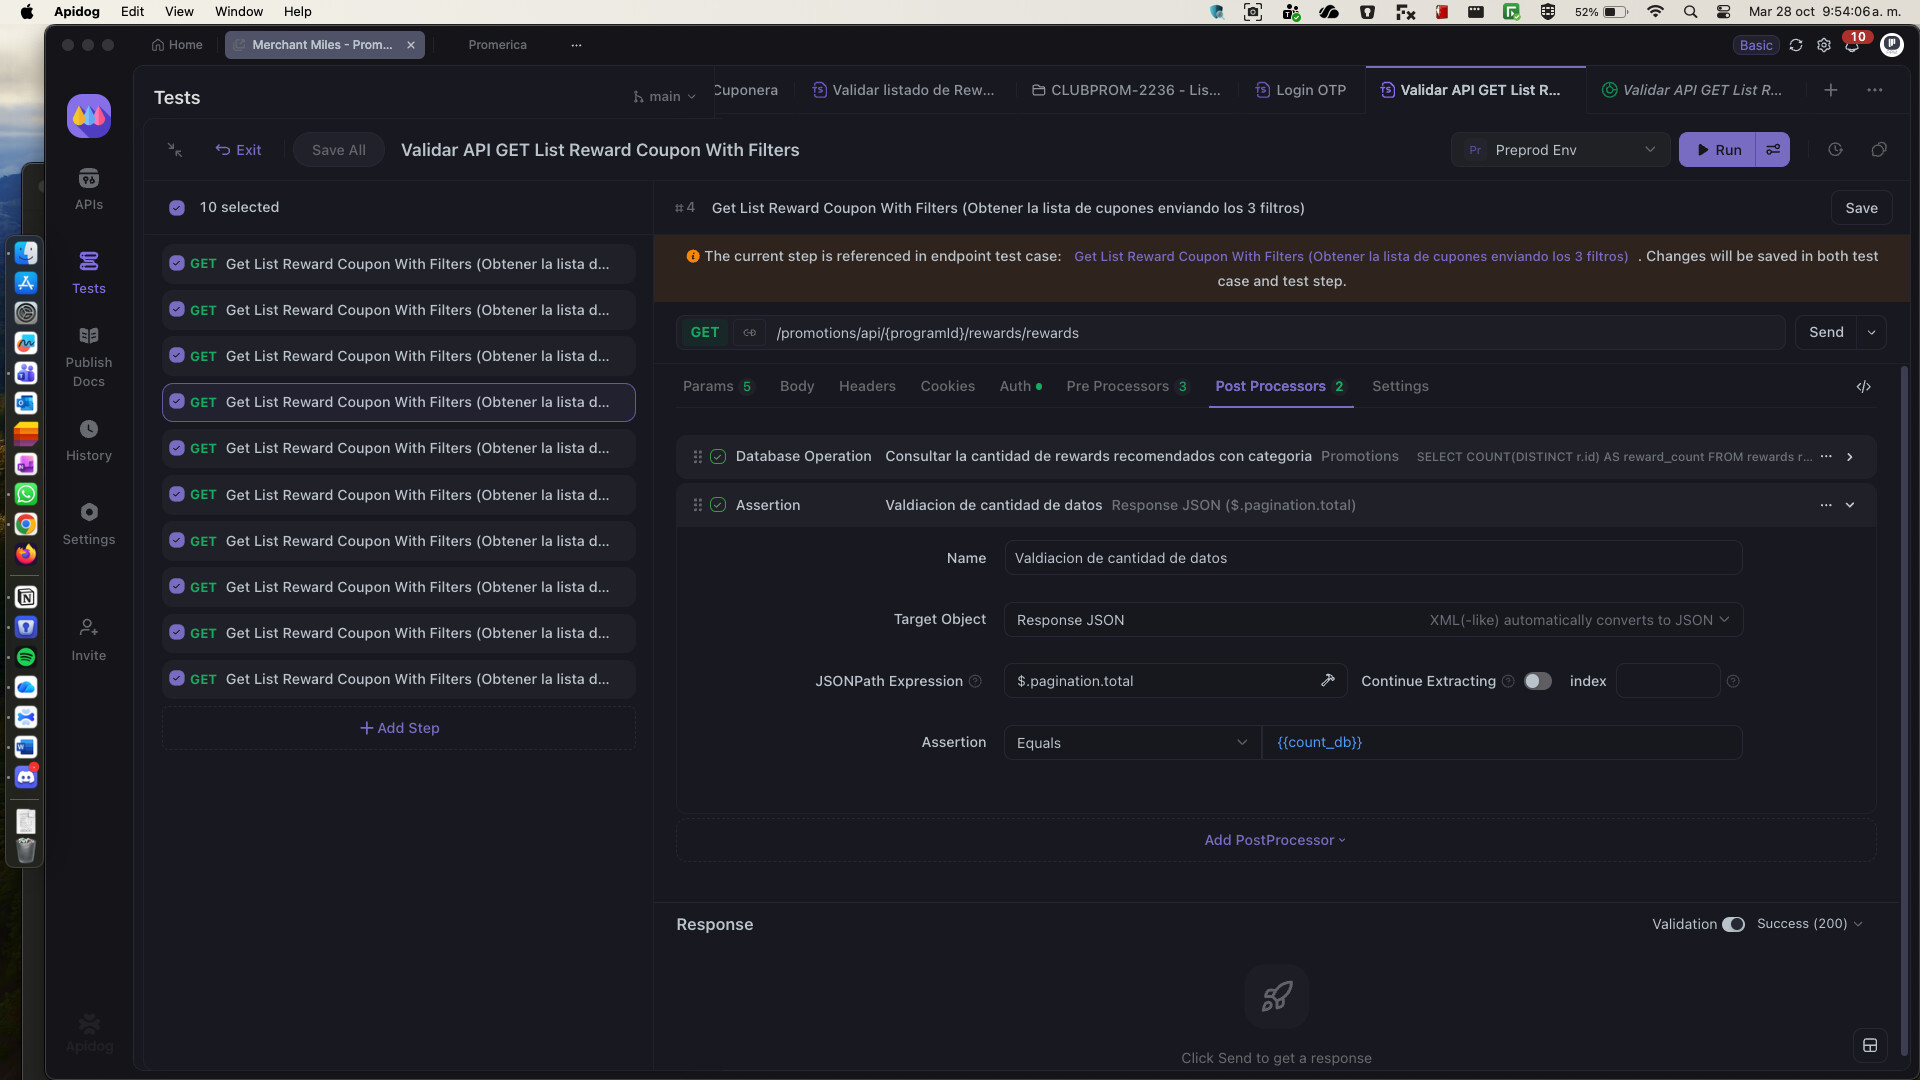Click the sync refresh icon in title bar
Screen dimensions: 1920x1080
point(1796,46)
